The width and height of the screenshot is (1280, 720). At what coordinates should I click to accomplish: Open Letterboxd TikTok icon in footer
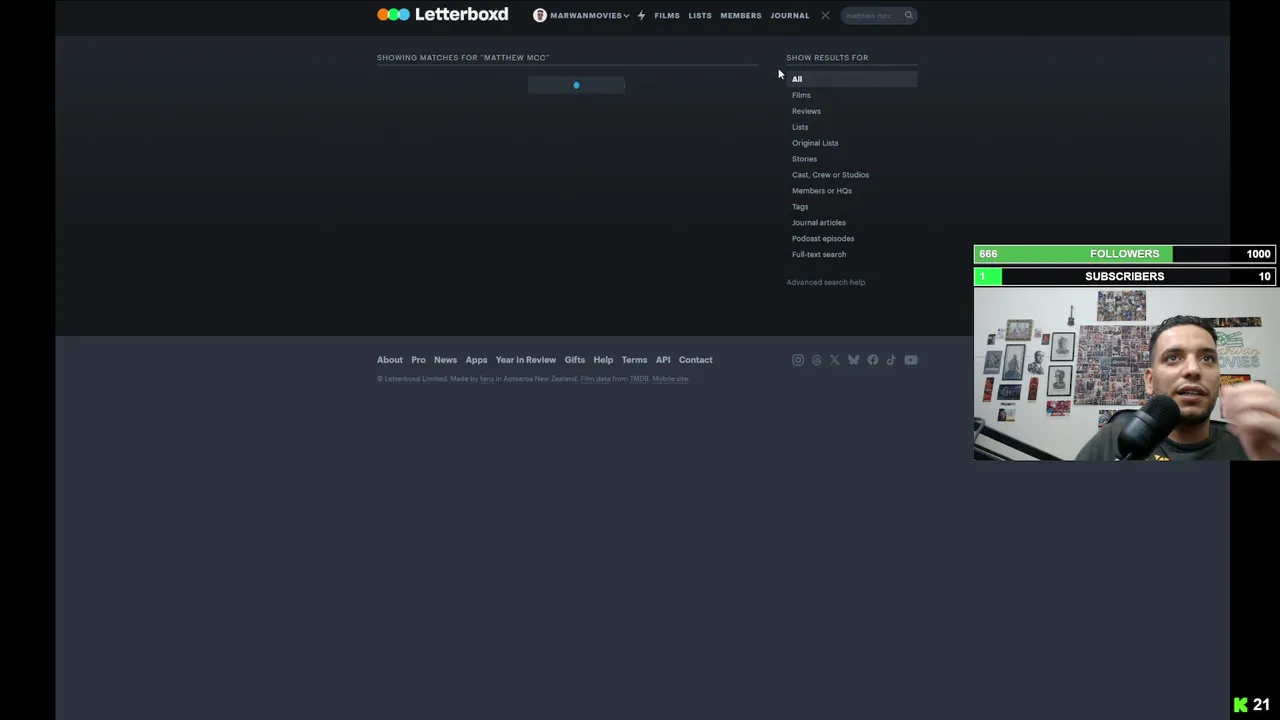click(891, 360)
